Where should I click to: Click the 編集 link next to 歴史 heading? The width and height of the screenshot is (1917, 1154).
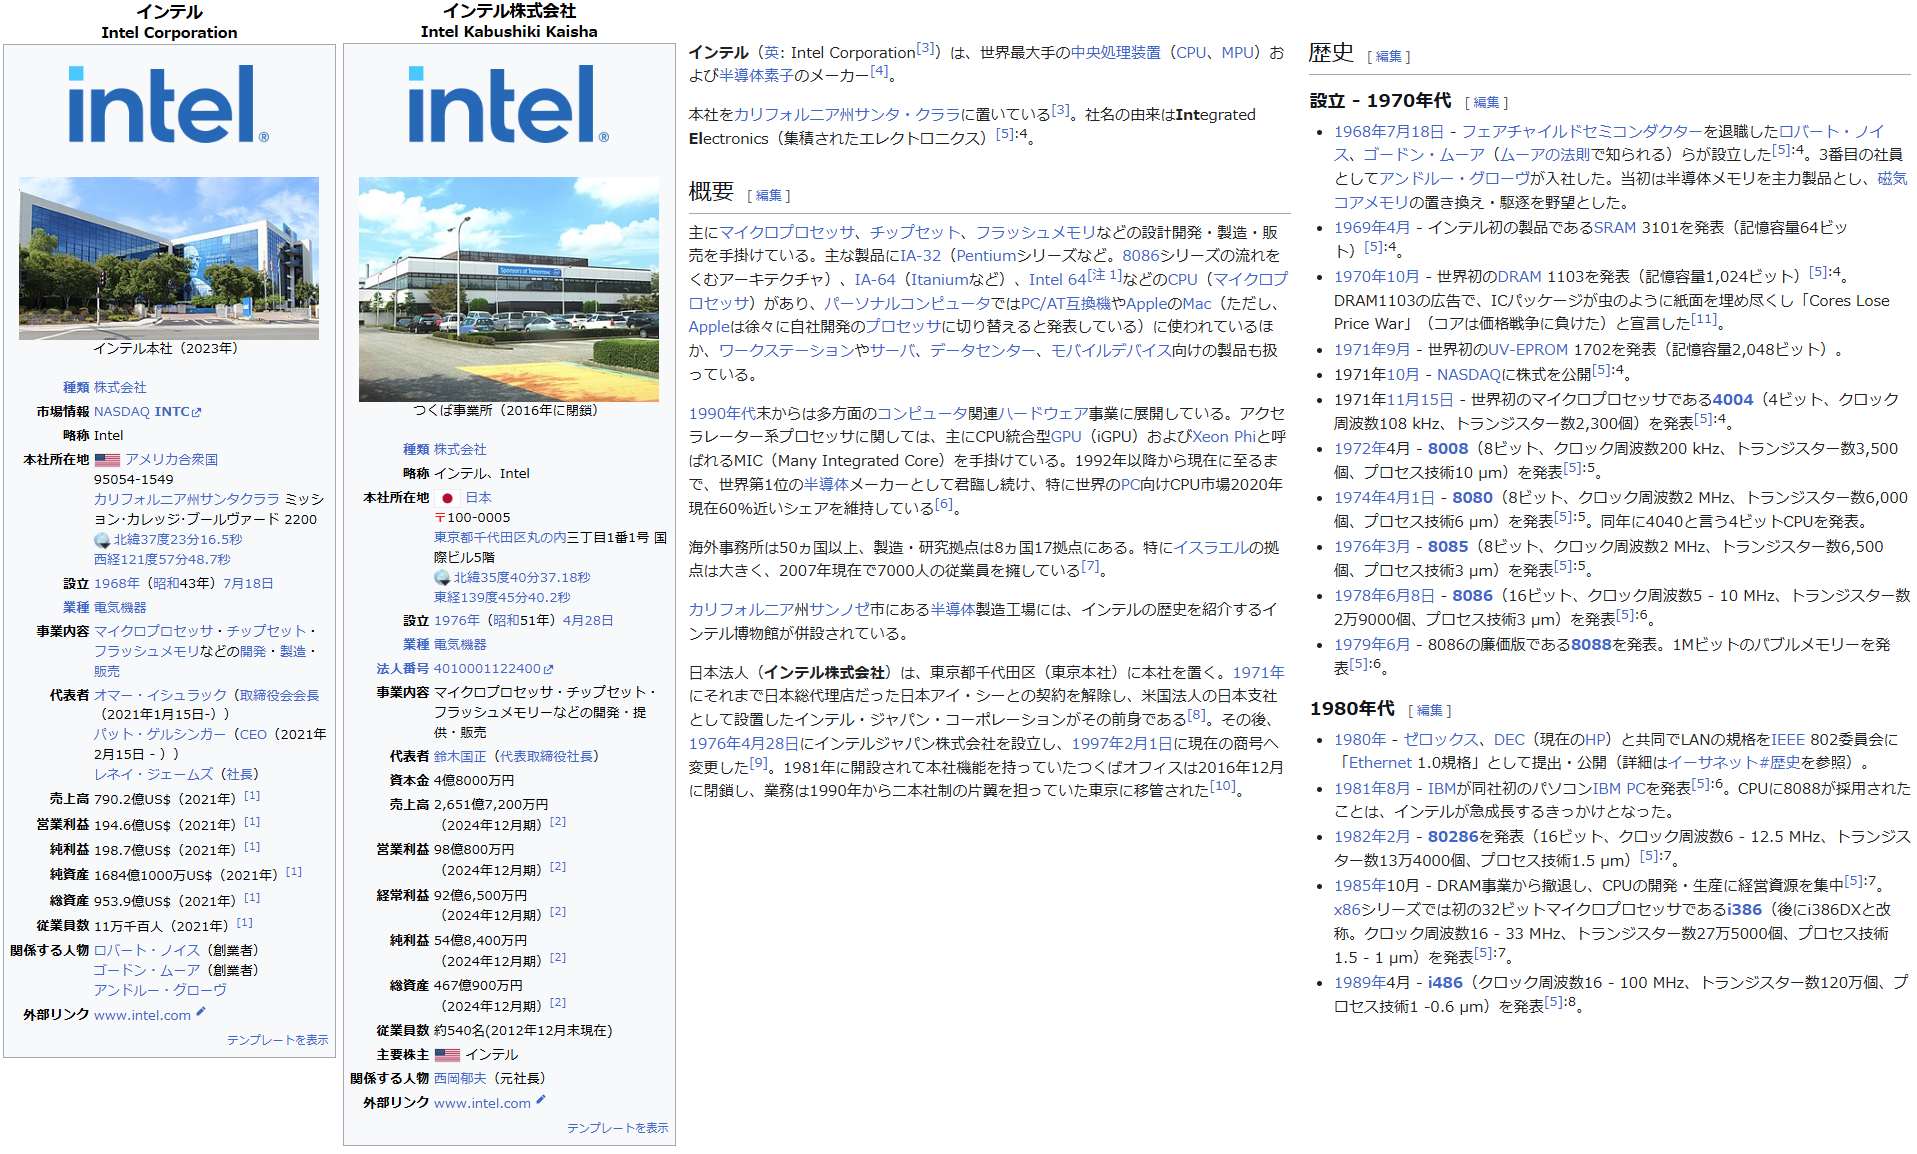tap(1389, 57)
